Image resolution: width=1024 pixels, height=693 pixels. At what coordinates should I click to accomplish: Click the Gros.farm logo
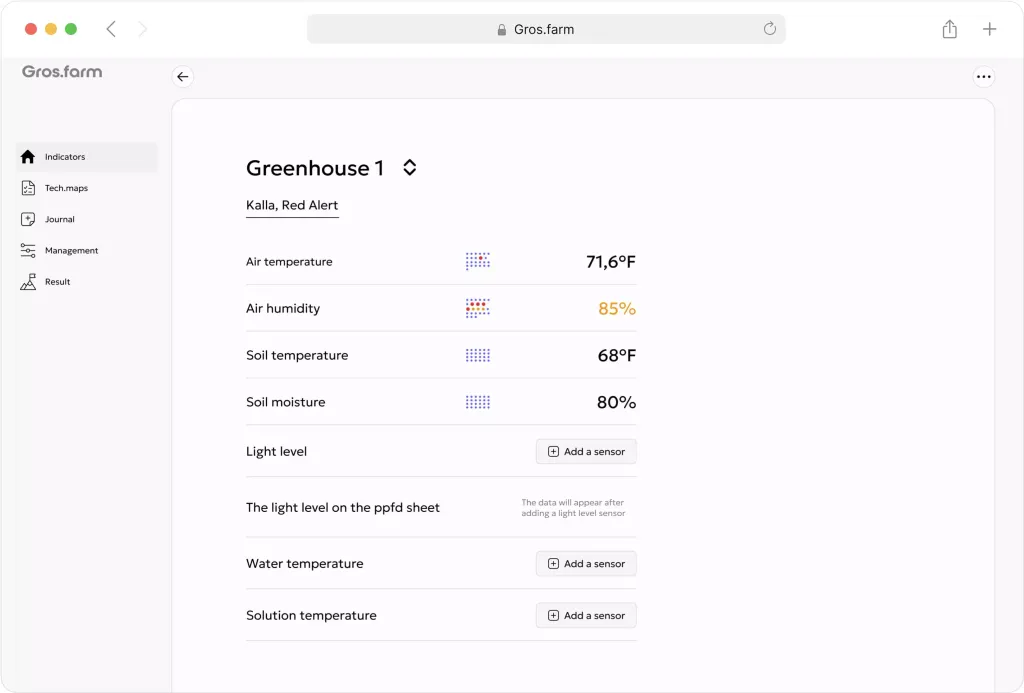62,72
